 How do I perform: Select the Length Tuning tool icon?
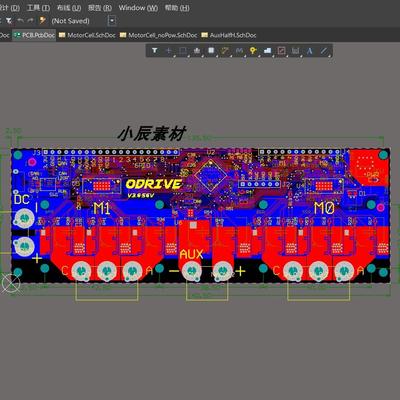tap(239, 51)
